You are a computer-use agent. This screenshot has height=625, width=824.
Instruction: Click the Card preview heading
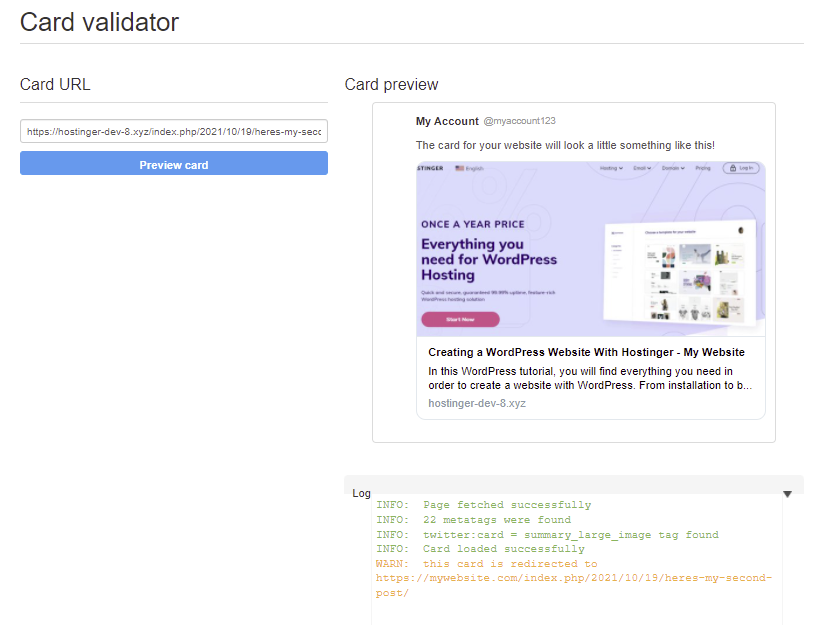tap(391, 84)
